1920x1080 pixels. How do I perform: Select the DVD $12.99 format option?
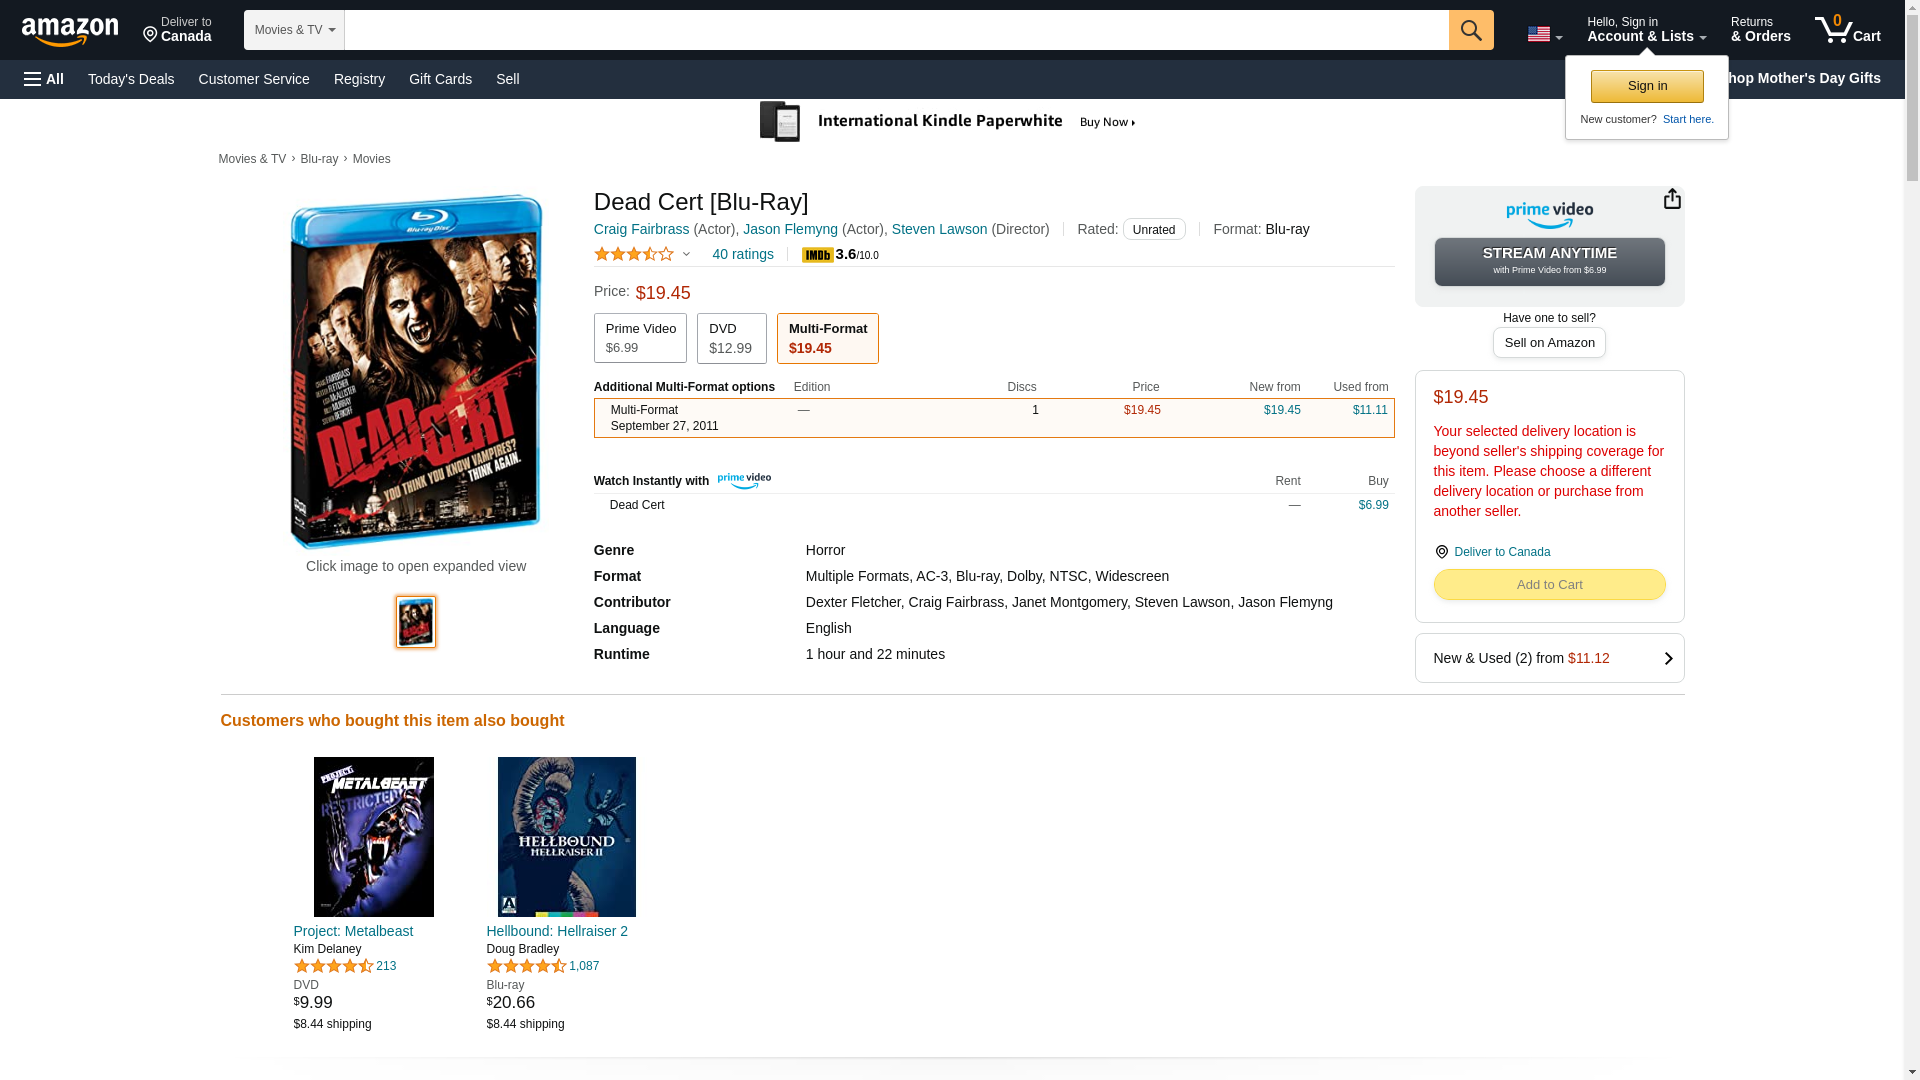[x=731, y=338]
